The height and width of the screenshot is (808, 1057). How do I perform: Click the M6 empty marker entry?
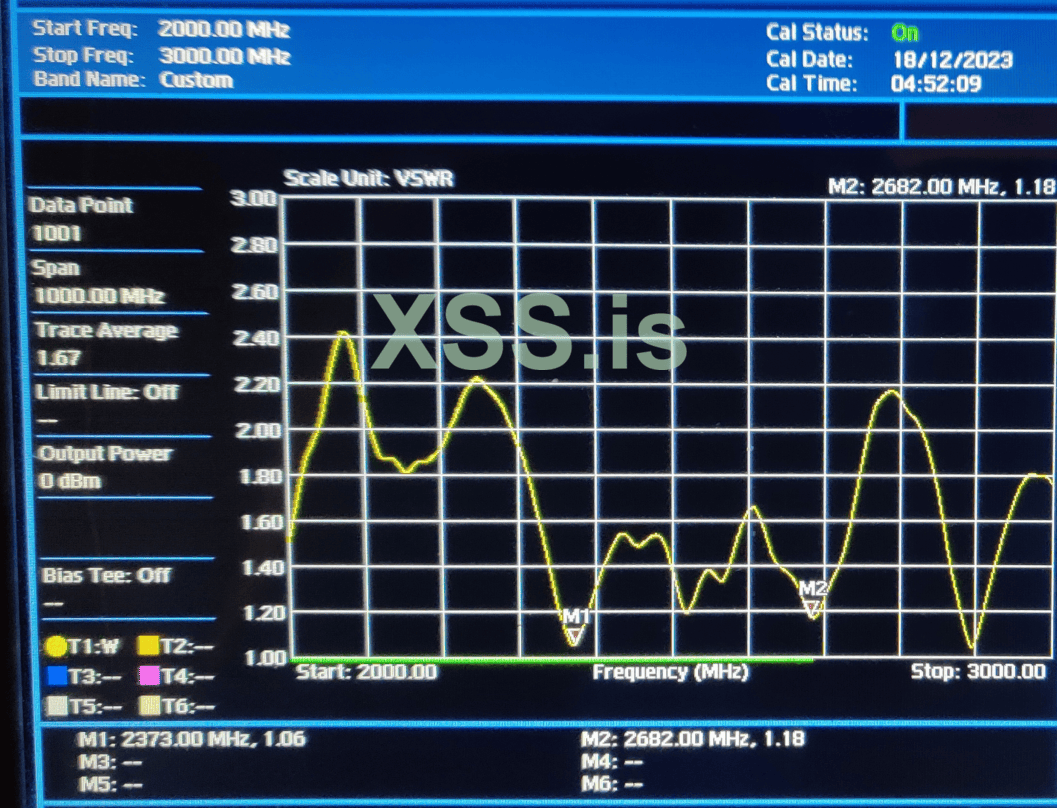pyautogui.click(x=611, y=784)
